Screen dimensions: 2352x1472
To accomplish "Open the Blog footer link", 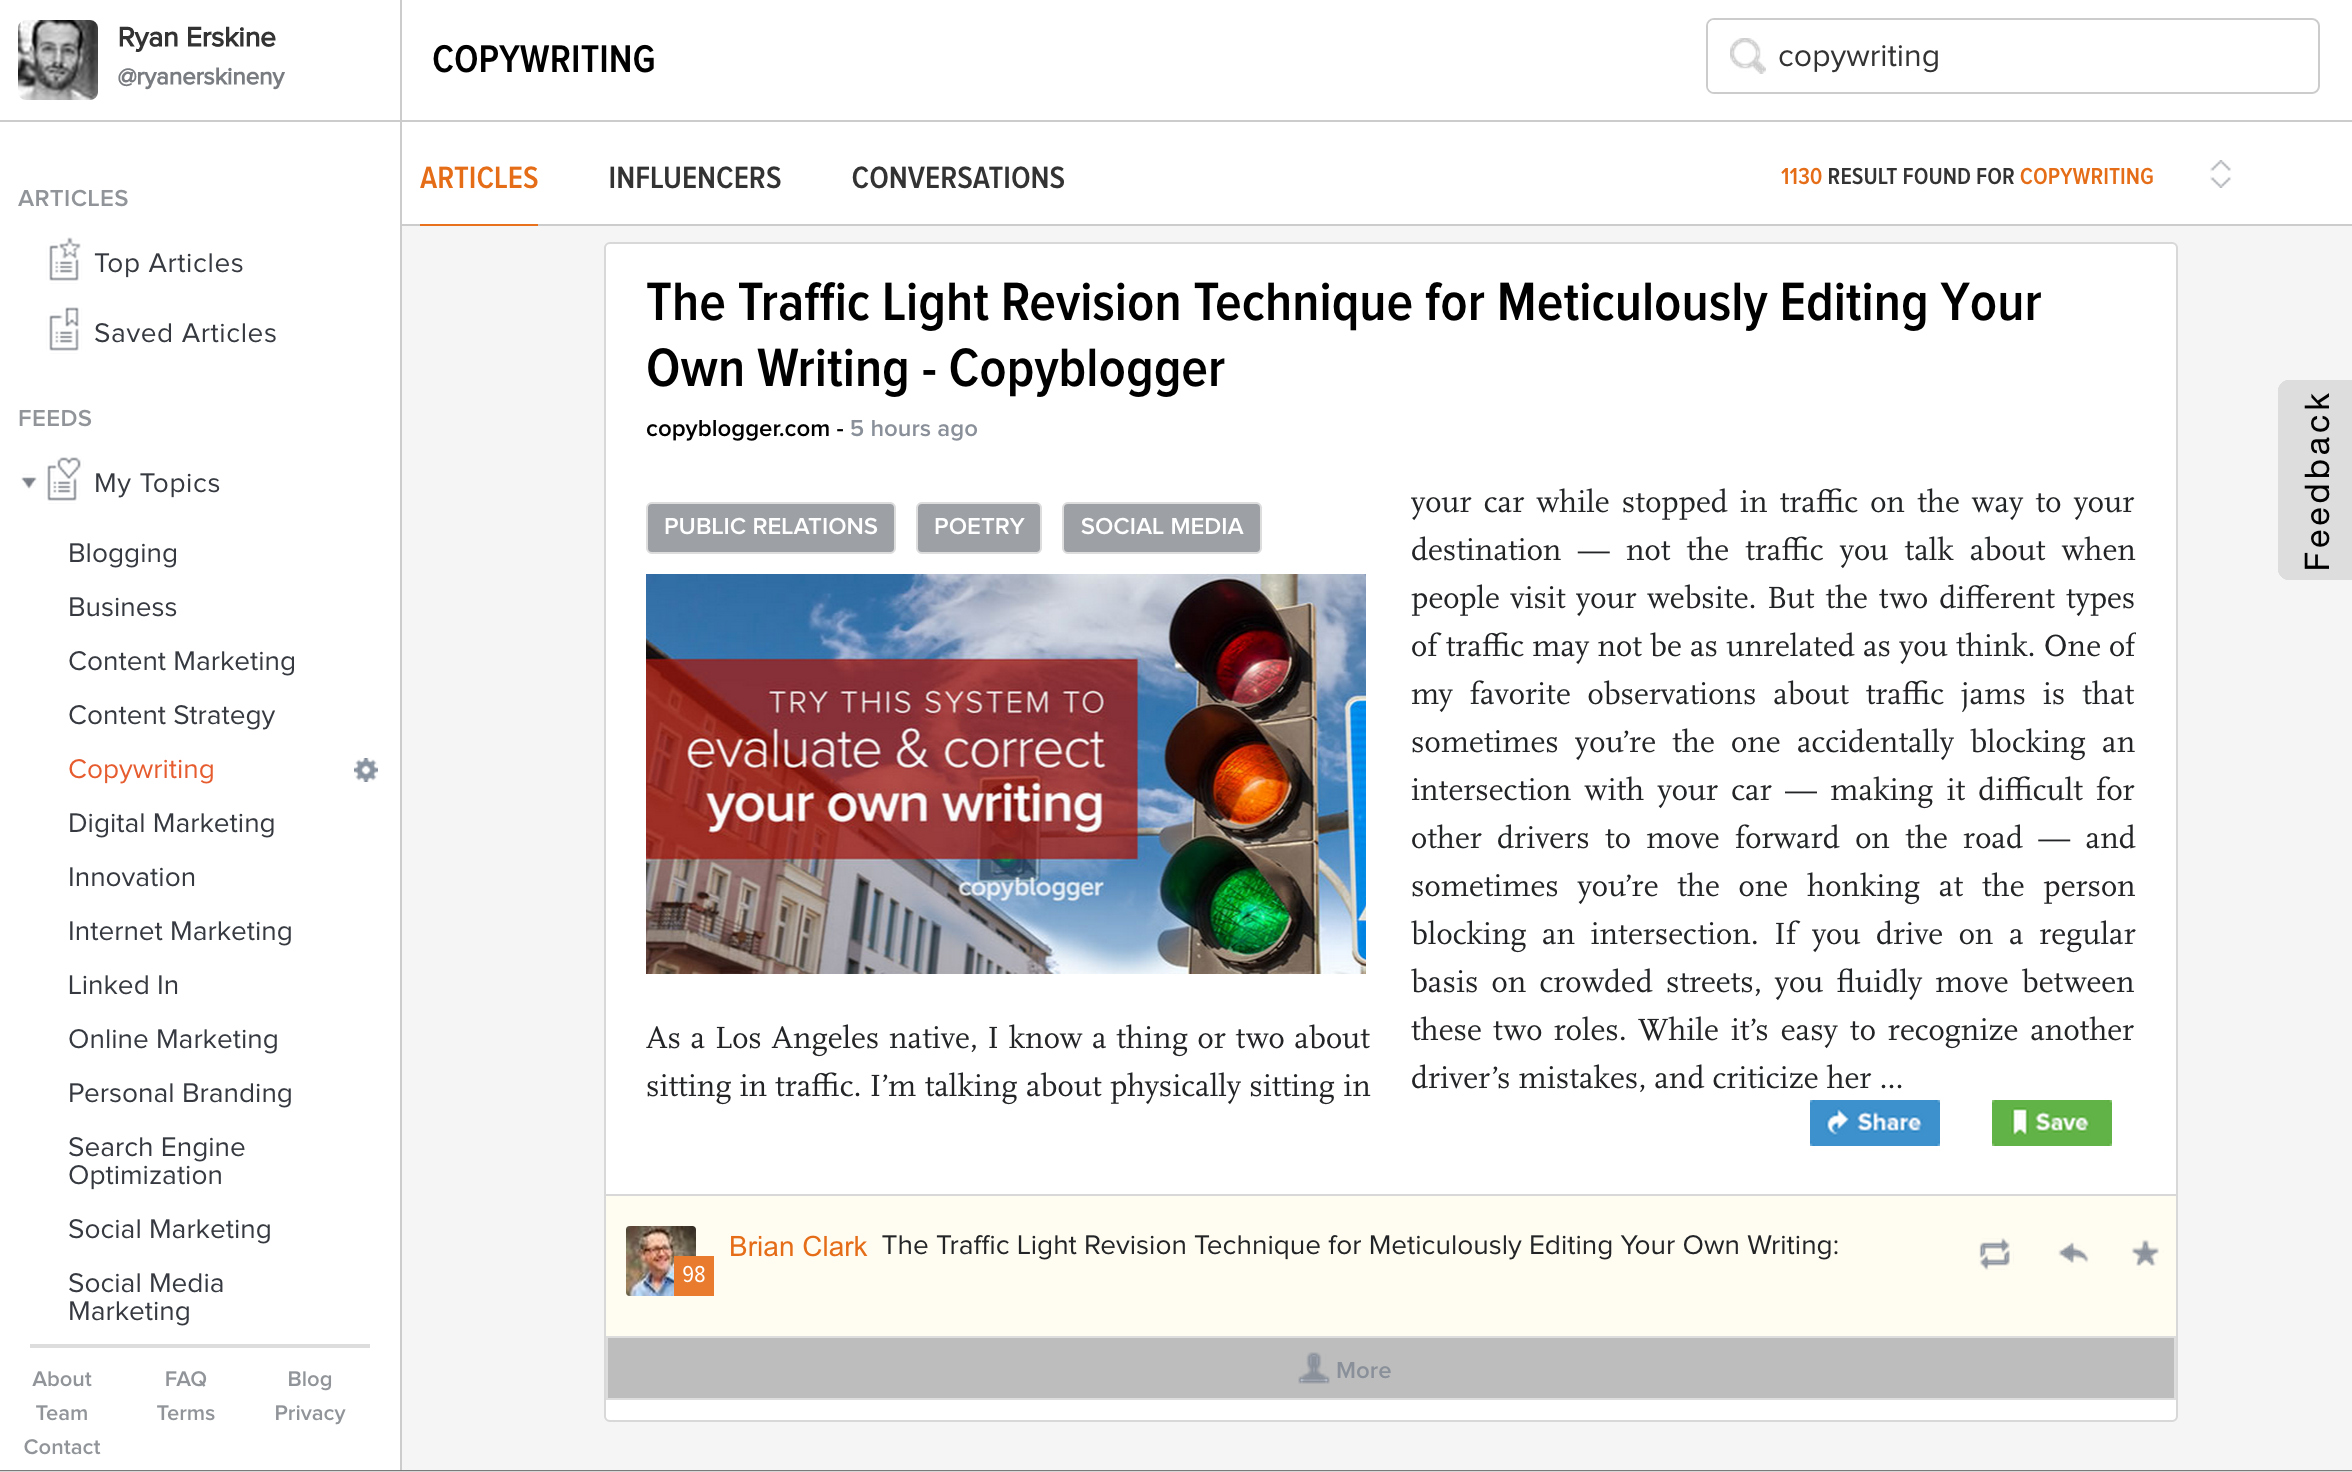I will [x=310, y=1379].
